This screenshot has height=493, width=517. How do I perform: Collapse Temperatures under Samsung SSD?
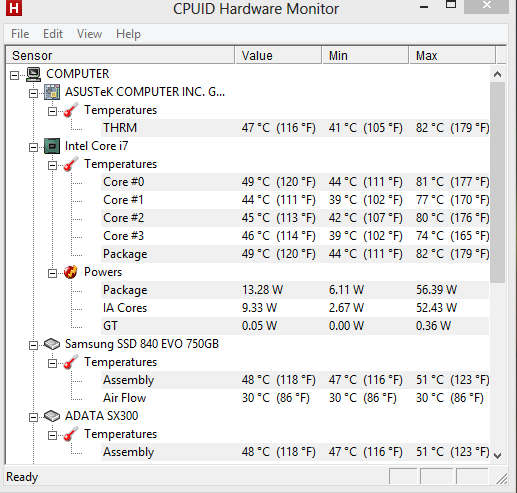click(52, 363)
